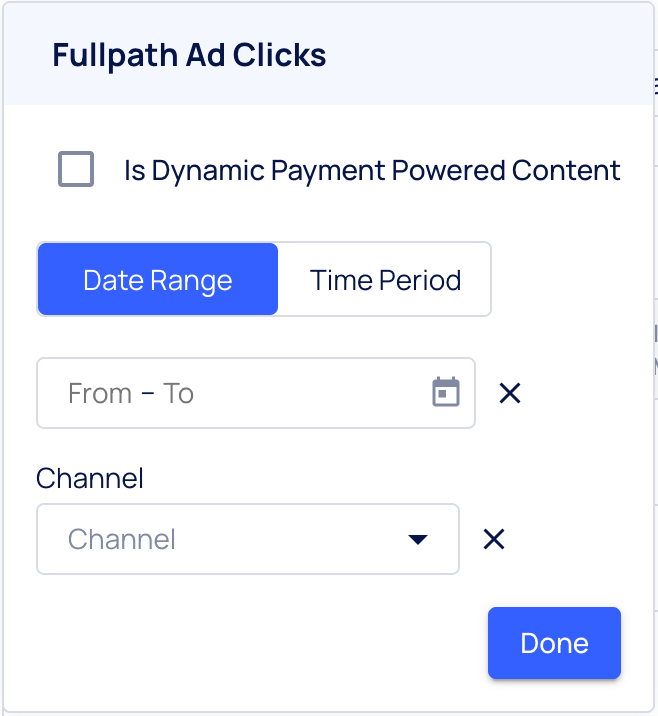The width and height of the screenshot is (658, 716).
Task: Clear the From – To date range
Action: (x=510, y=393)
